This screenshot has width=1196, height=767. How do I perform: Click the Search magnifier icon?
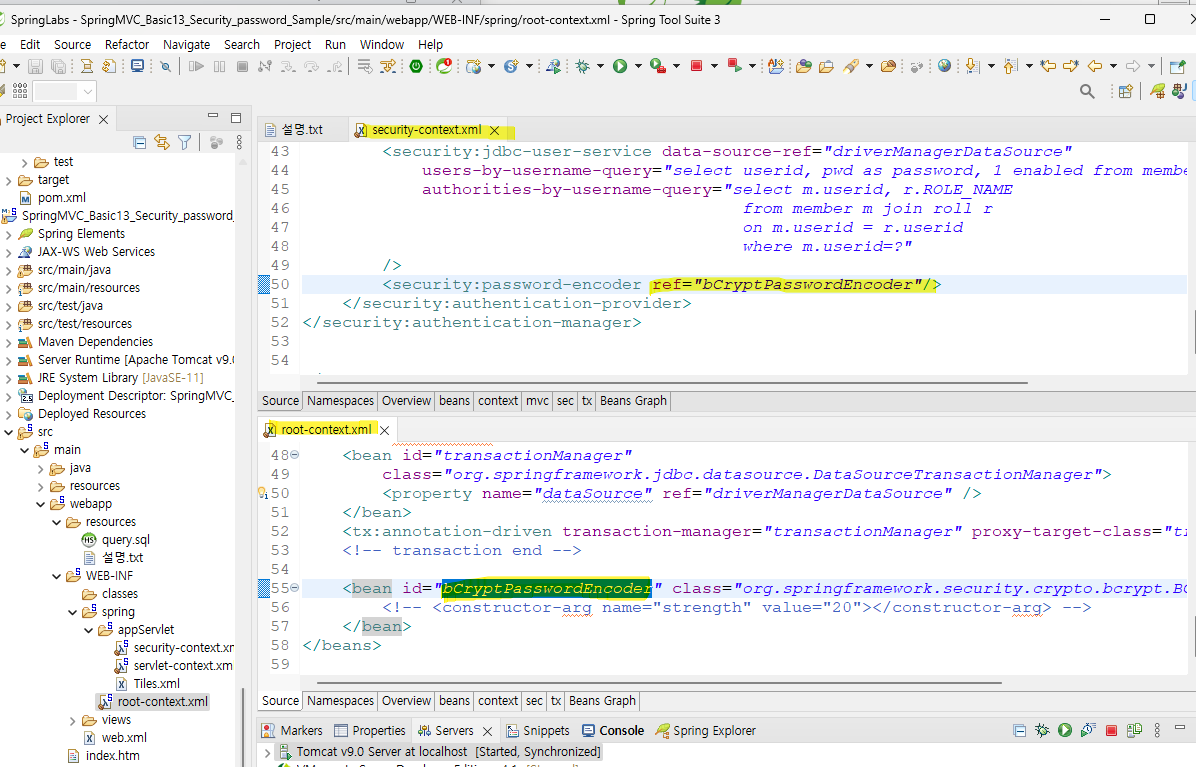pyautogui.click(x=1087, y=91)
